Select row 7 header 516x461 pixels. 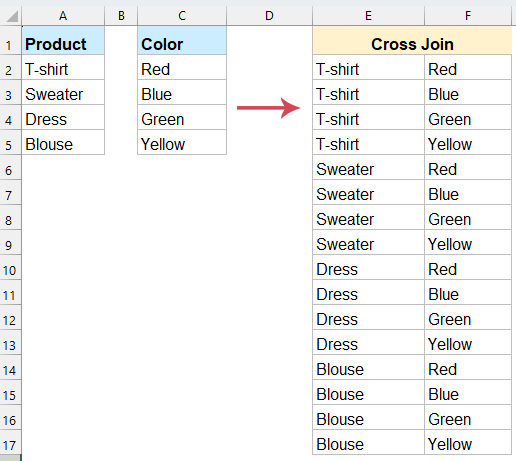point(10,192)
